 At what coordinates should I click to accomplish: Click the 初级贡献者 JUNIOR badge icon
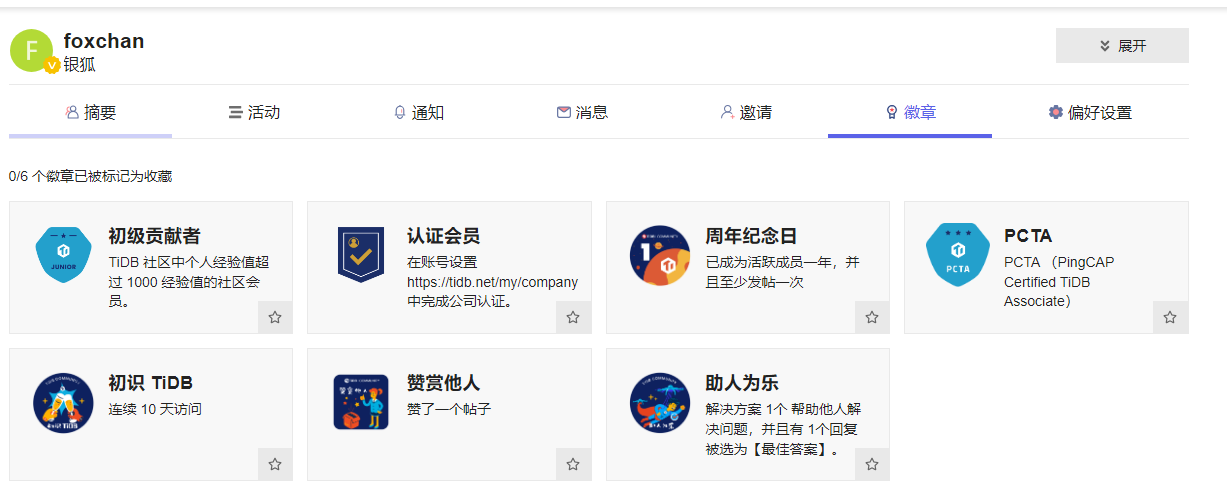coord(63,255)
